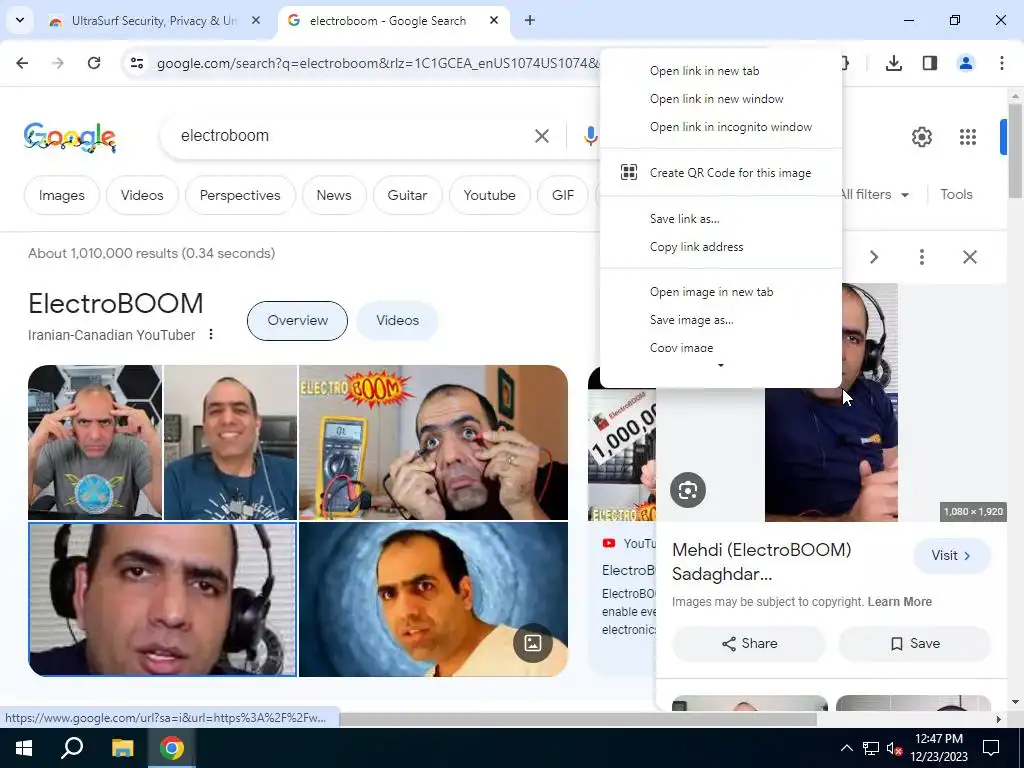Expand the All filters dropdown
Image resolution: width=1024 pixels, height=768 pixels.
(875, 194)
